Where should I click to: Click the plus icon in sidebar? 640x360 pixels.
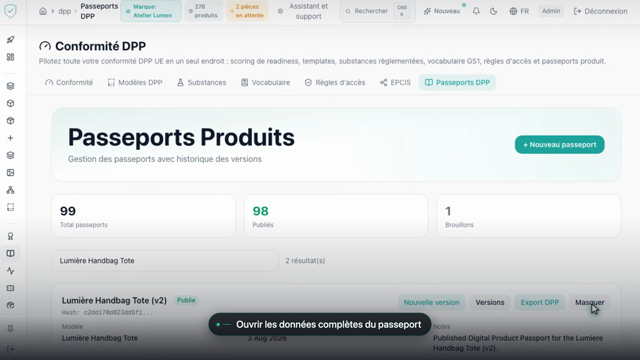click(x=11, y=138)
